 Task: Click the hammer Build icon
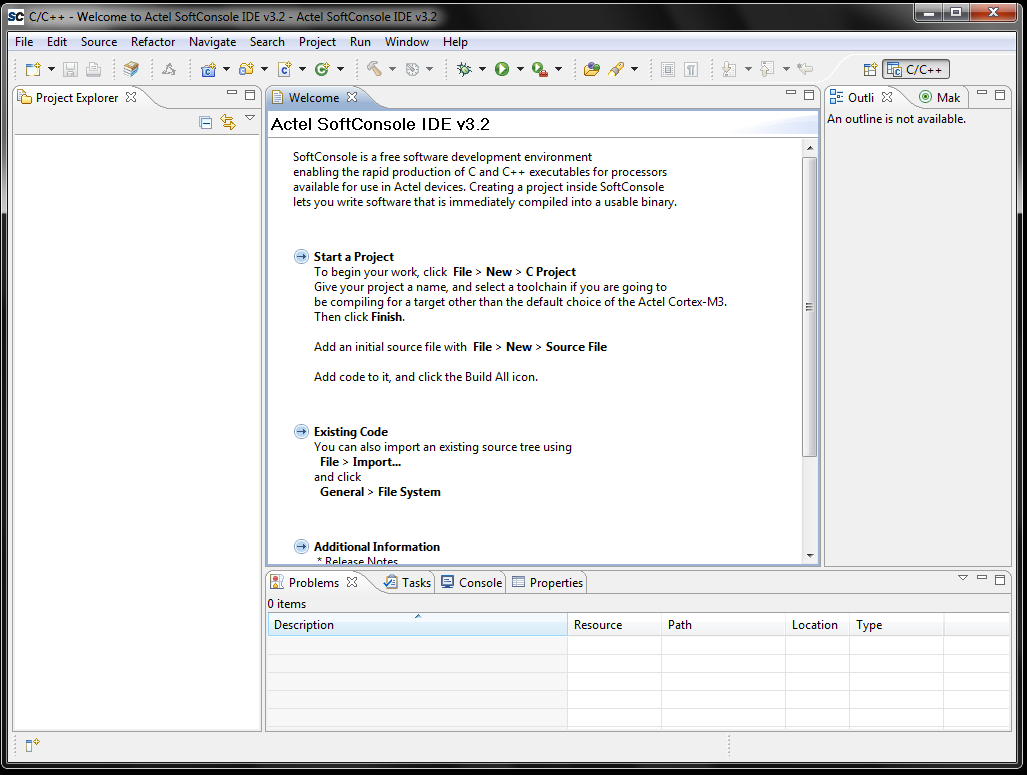(374, 69)
